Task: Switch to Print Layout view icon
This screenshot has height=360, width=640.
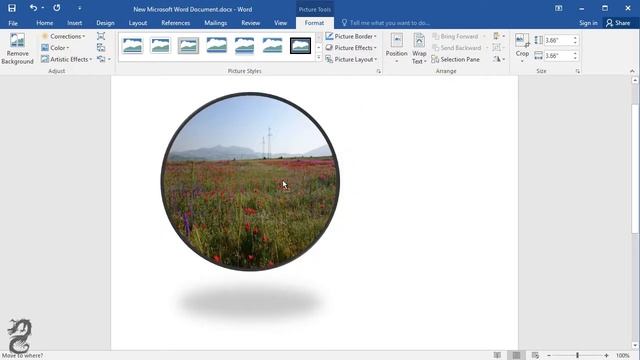Action: (516, 355)
